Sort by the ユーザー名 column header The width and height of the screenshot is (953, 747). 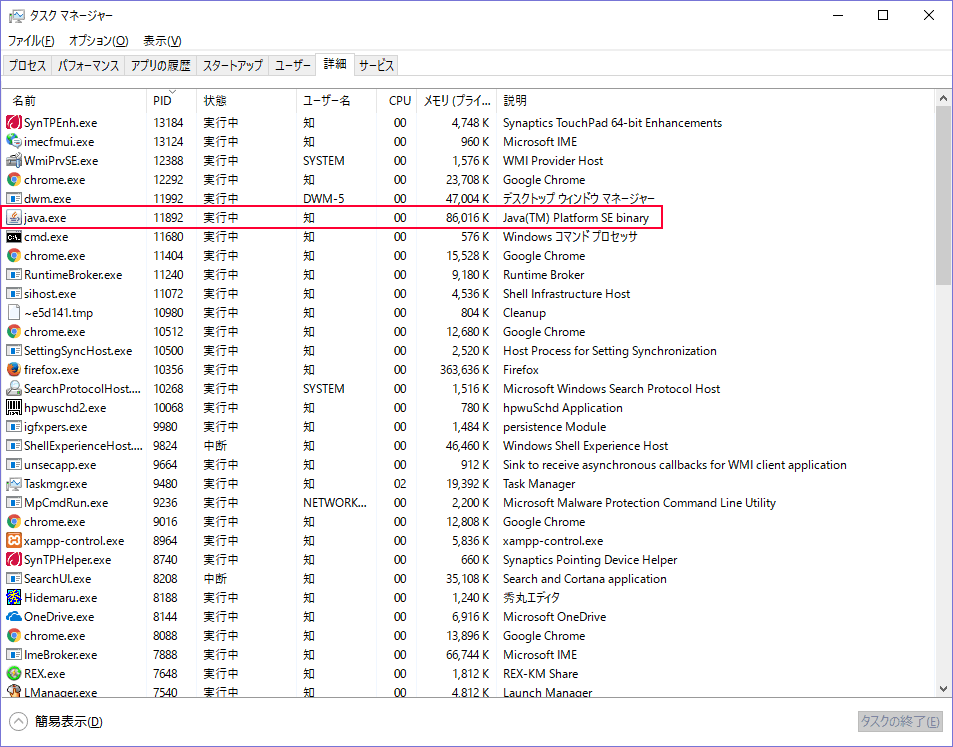point(337,101)
